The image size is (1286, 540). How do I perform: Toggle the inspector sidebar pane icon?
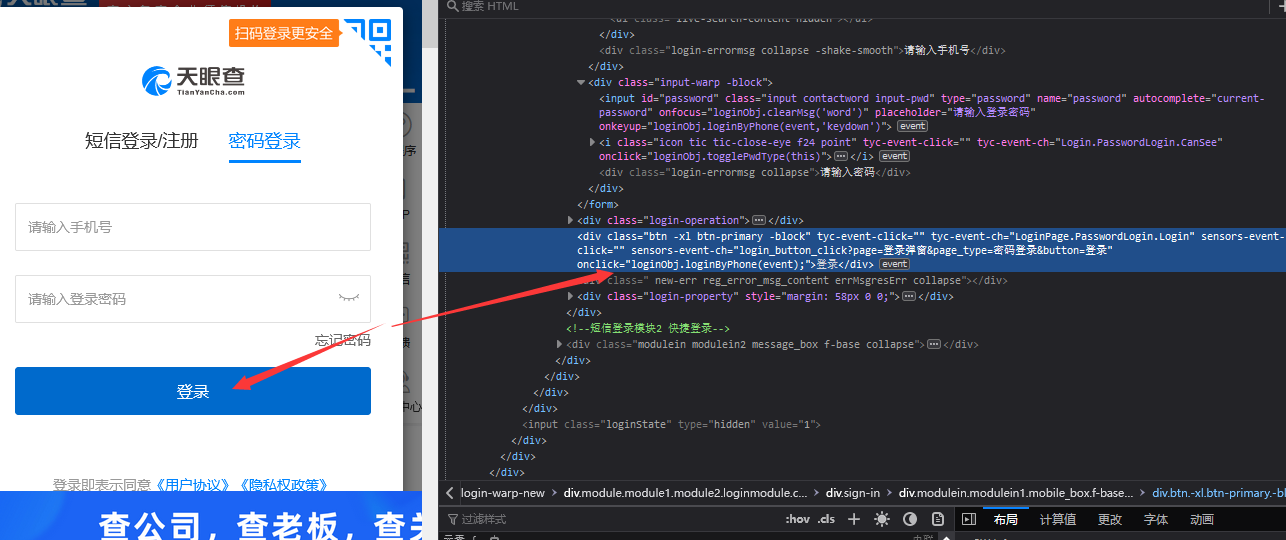(x=968, y=520)
